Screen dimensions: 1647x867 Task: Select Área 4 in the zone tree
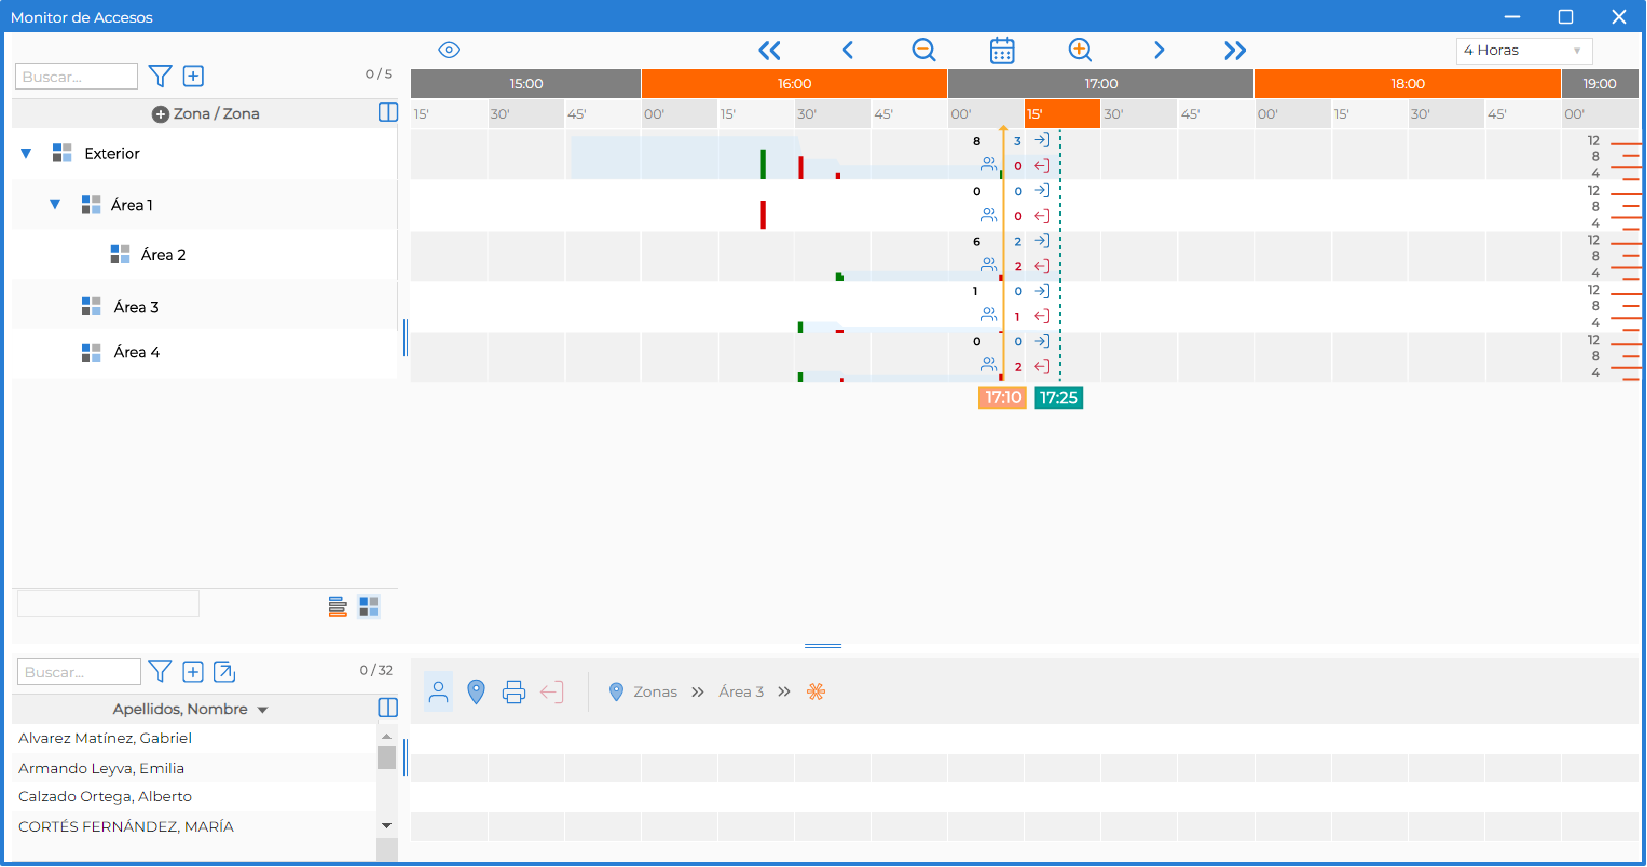pos(136,351)
